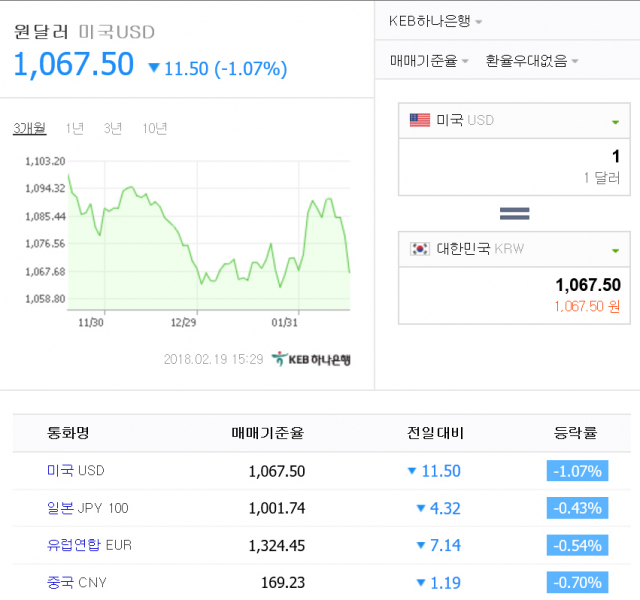This screenshot has height=600, width=640.
Task: Click the -0.43% badge in JPY row
Action: 578,508
